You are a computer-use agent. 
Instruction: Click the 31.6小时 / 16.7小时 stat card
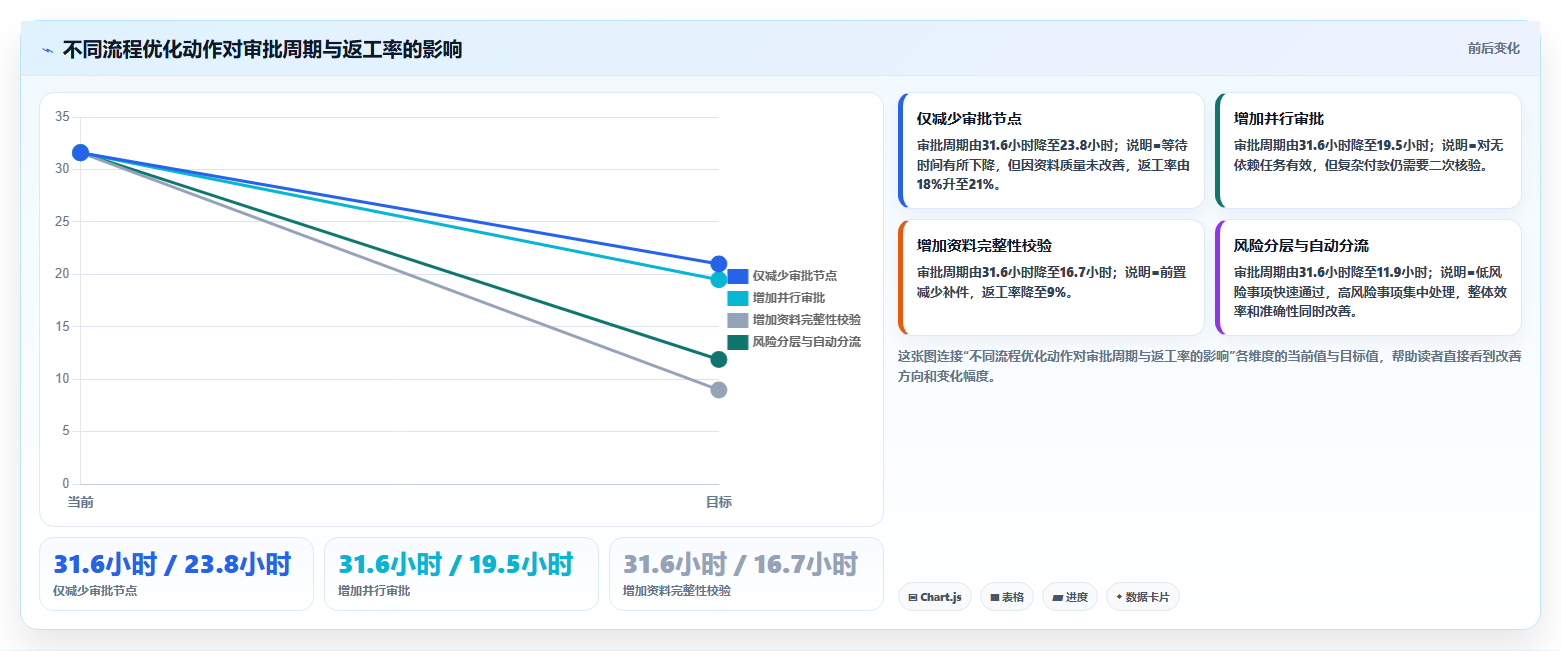click(746, 574)
